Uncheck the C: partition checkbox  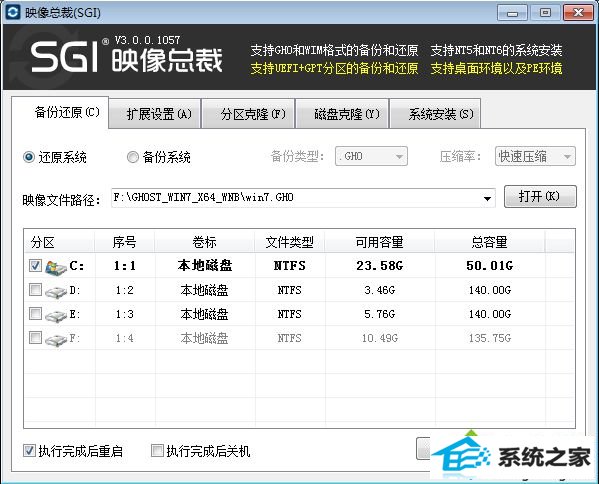point(35,266)
